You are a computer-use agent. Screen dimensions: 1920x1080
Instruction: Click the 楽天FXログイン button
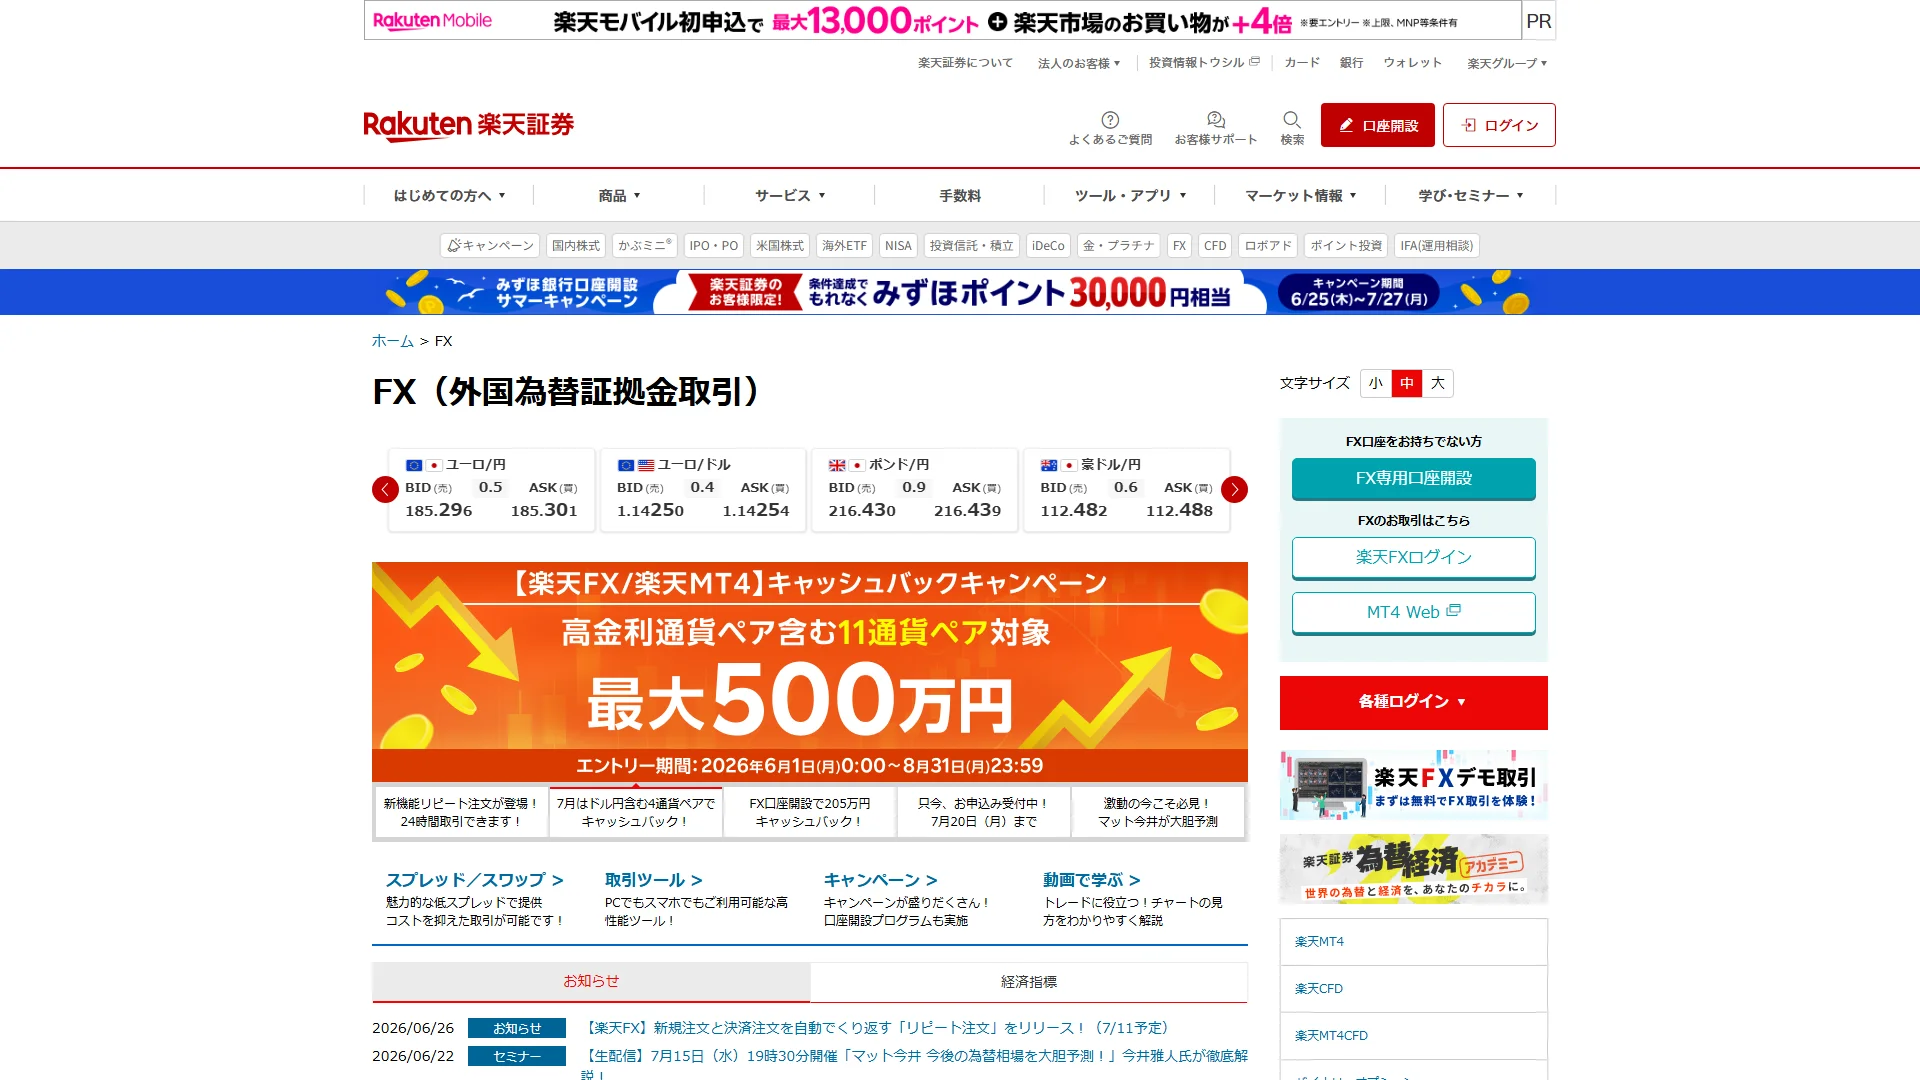[1414, 557]
